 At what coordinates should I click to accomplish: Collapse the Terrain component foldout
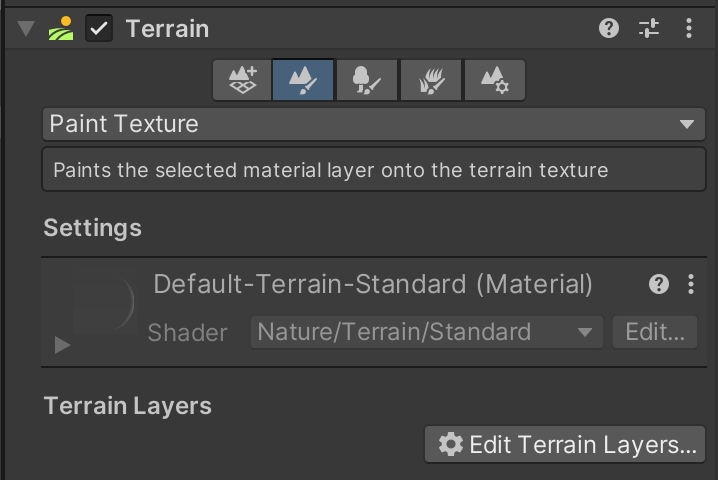coord(25,29)
